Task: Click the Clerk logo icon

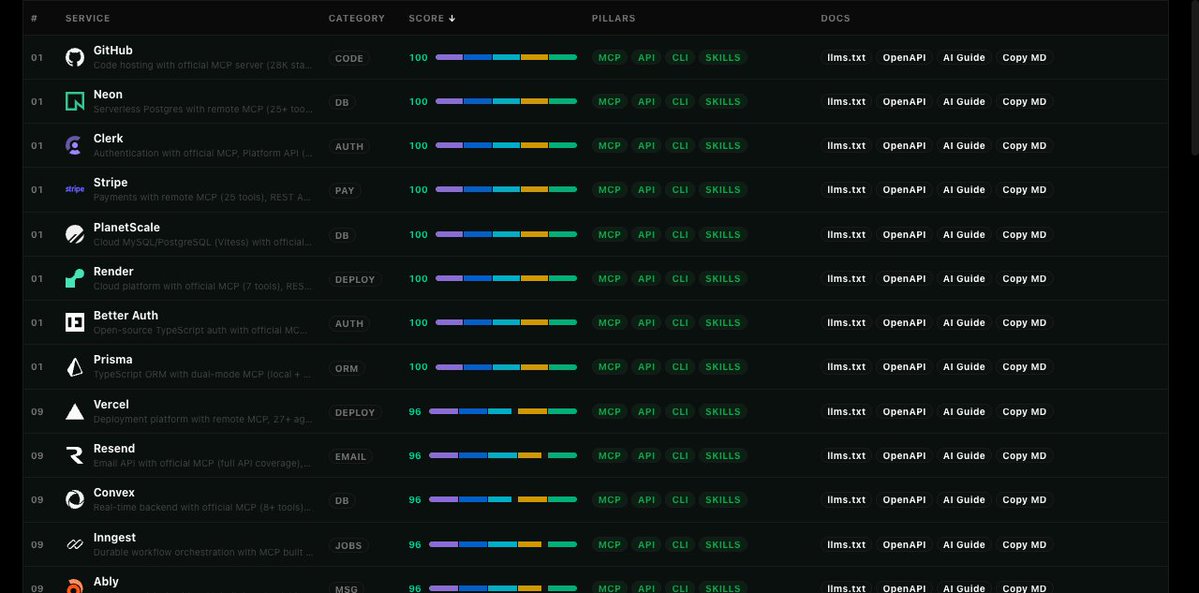Action: pos(74,145)
